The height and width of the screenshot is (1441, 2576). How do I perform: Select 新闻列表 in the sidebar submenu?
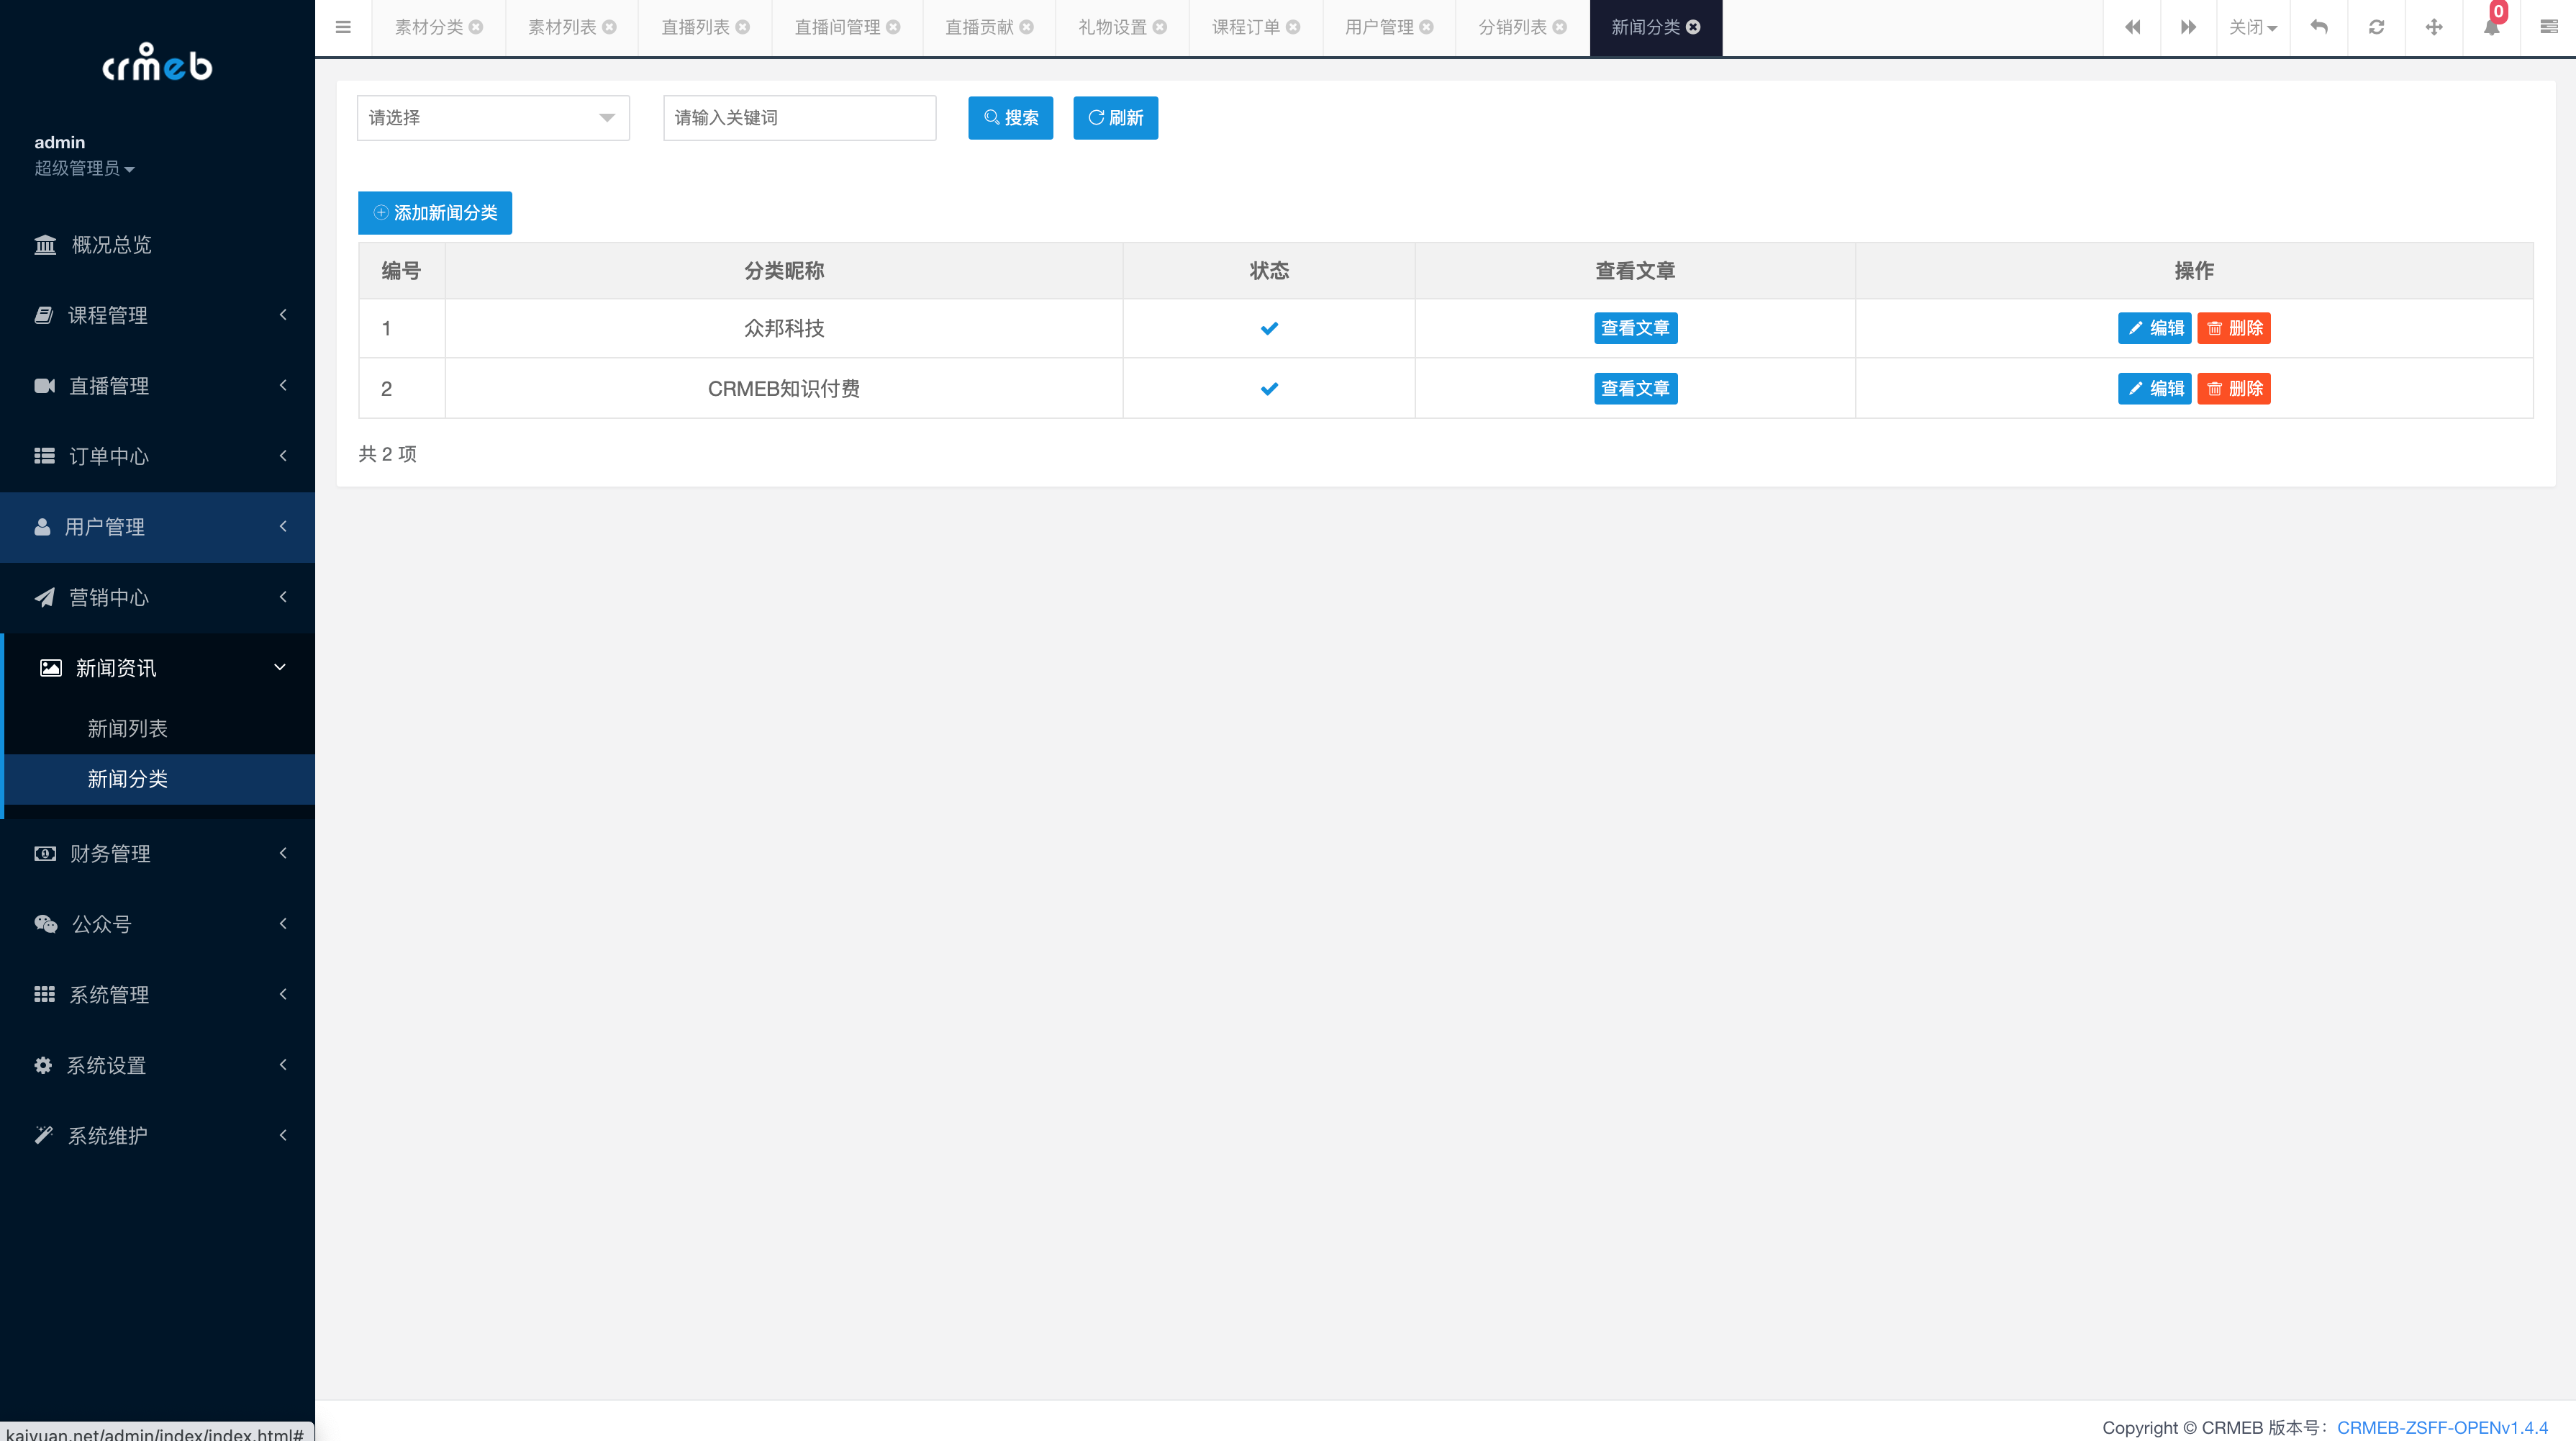pos(127,728)
